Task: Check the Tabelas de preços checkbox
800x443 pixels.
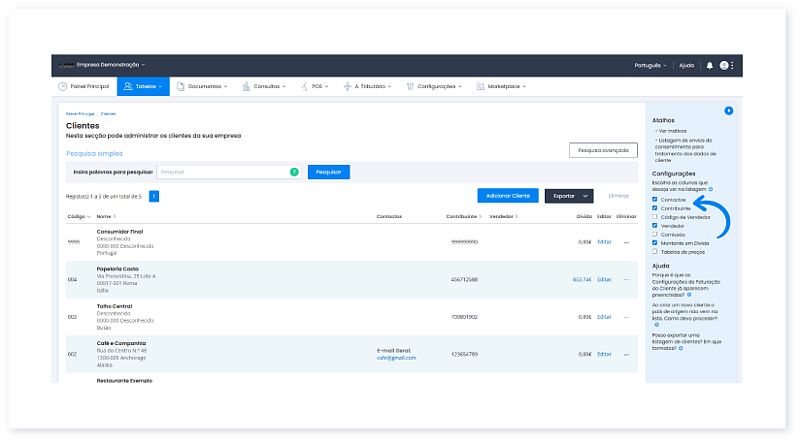Action: click(x=655, y=252)
